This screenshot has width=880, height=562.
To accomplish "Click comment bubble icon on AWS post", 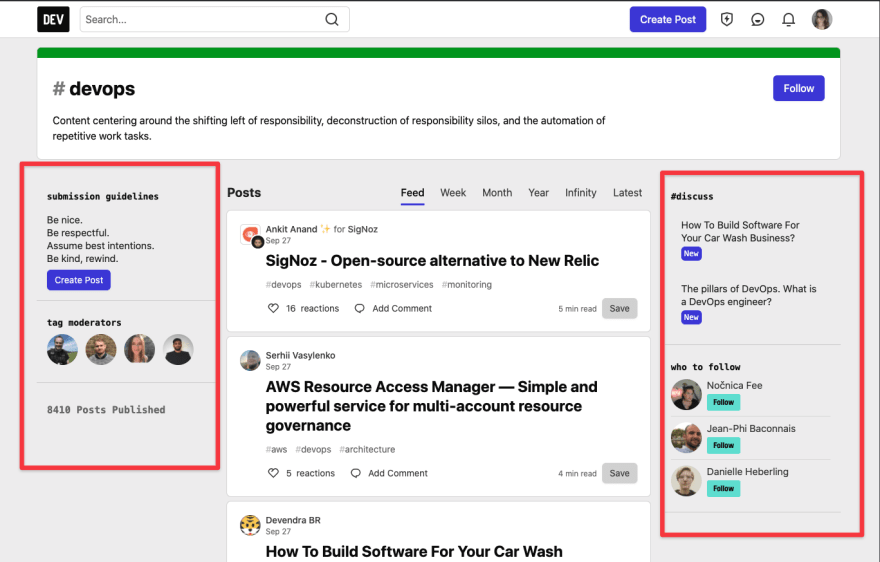I will (356, 473).
